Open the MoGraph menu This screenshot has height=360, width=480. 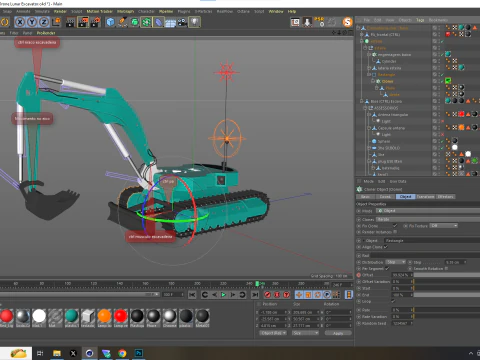125,11
